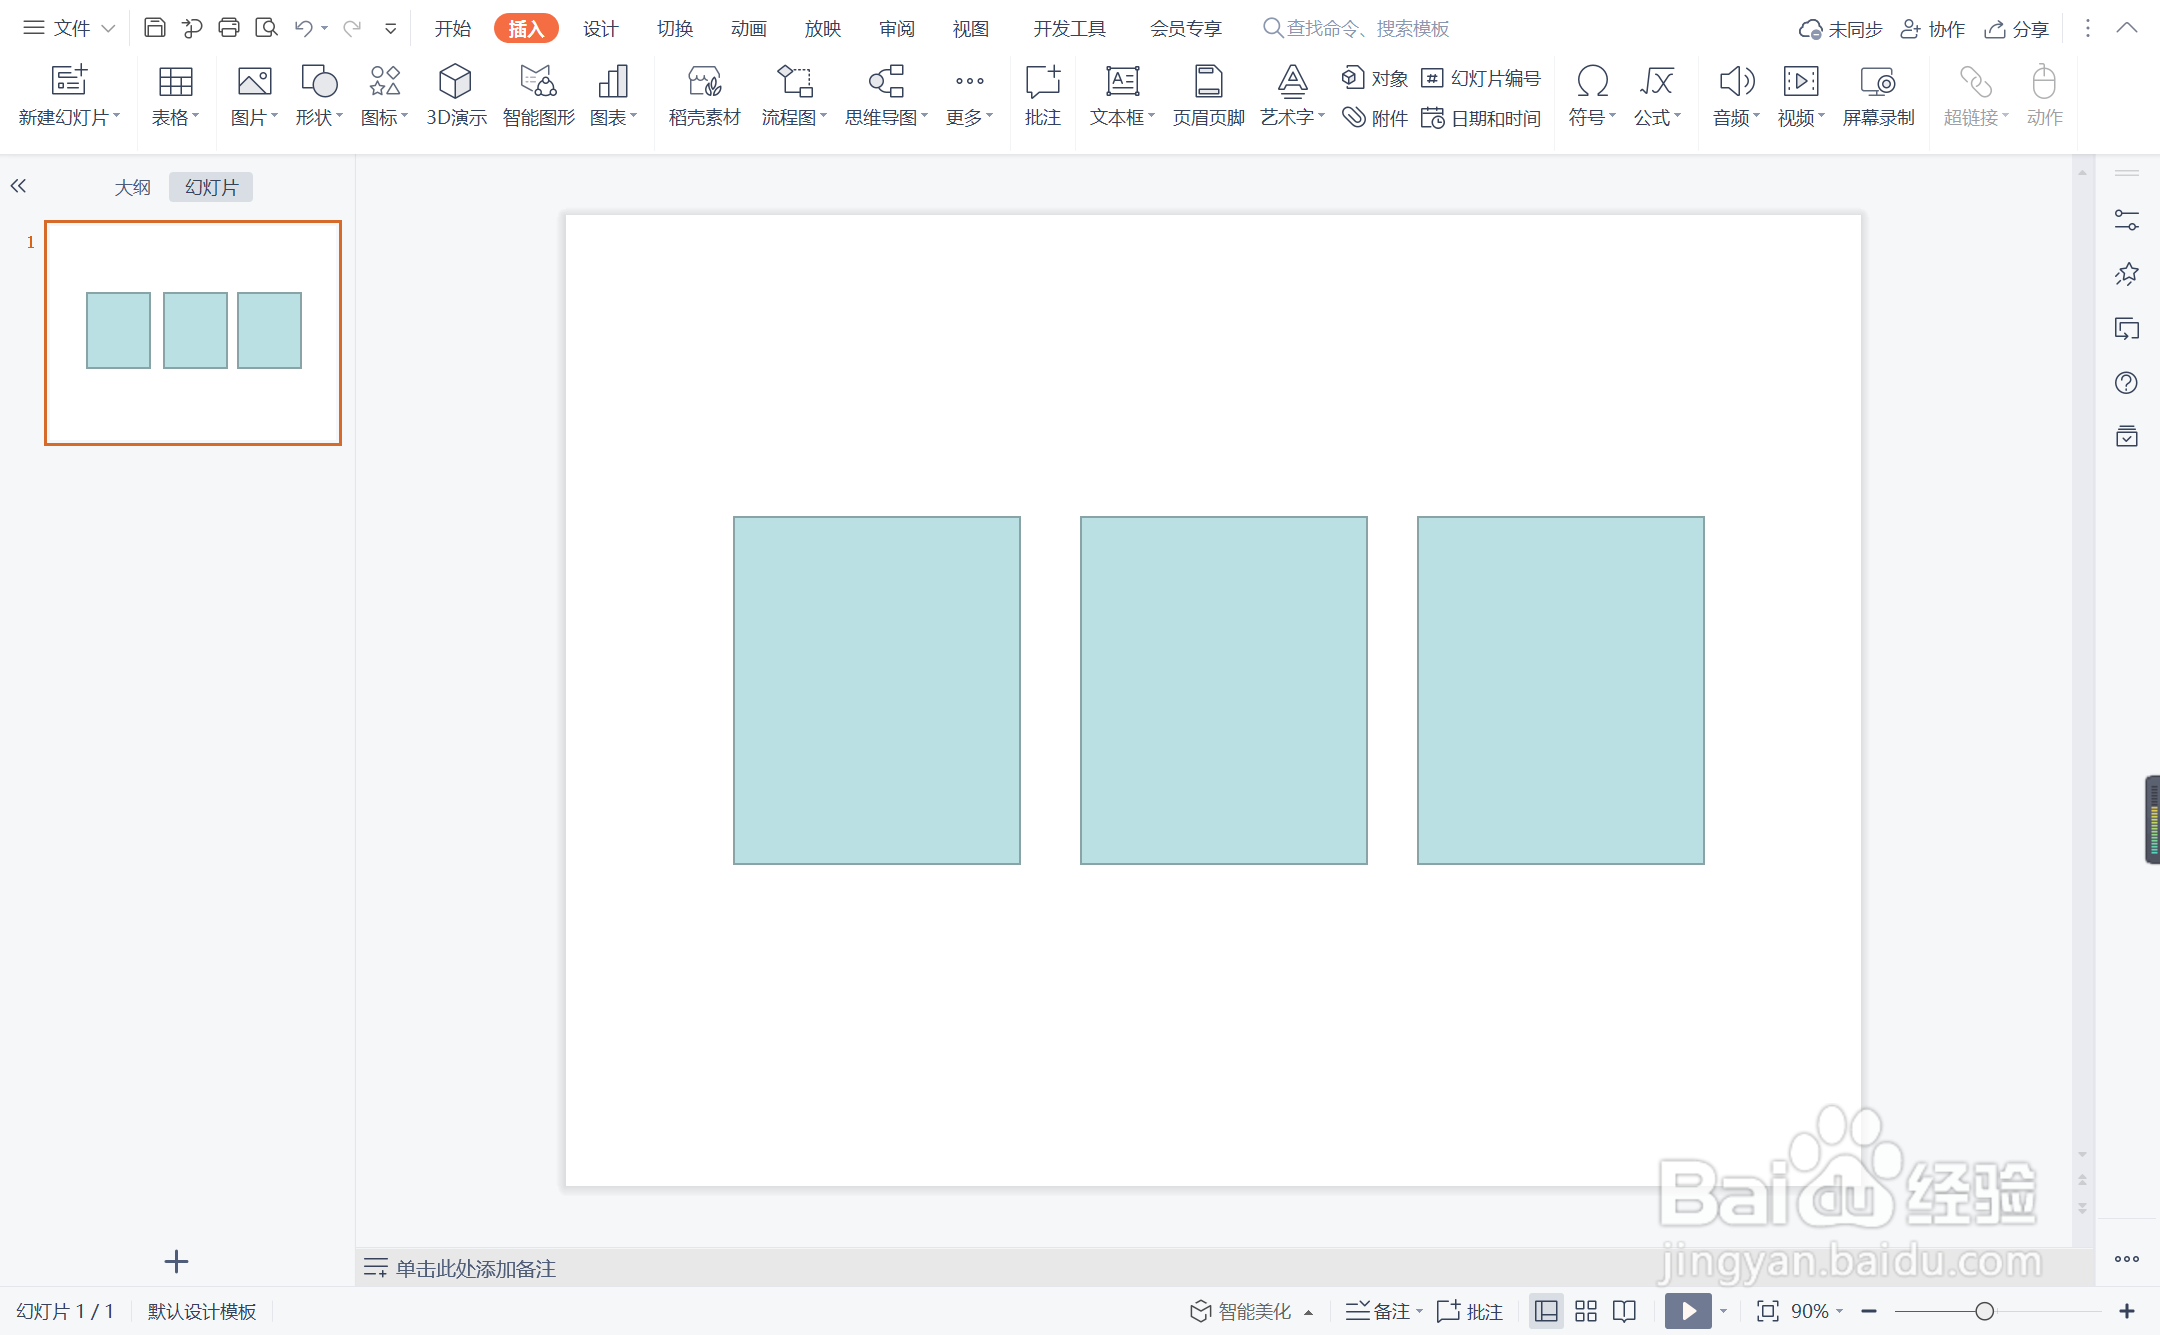The image size is (2160, 1335).
Task: Click the zoom slider handle
Action: click(1984, 1311)
